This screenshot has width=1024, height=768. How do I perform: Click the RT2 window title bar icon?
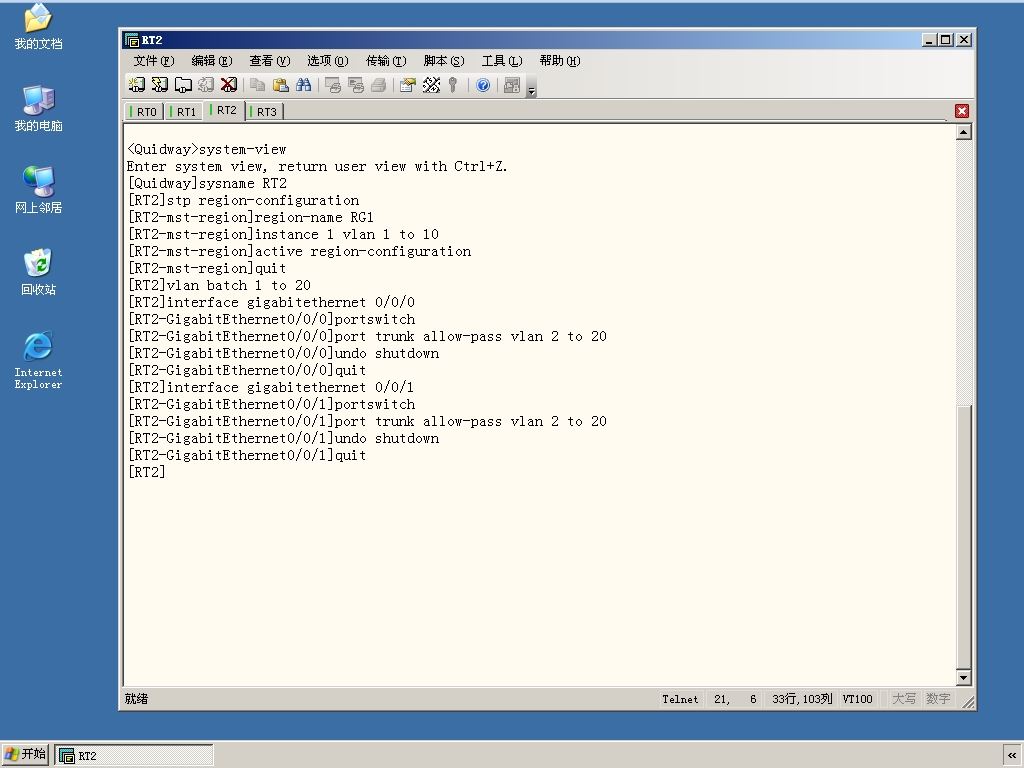(132, 40)
